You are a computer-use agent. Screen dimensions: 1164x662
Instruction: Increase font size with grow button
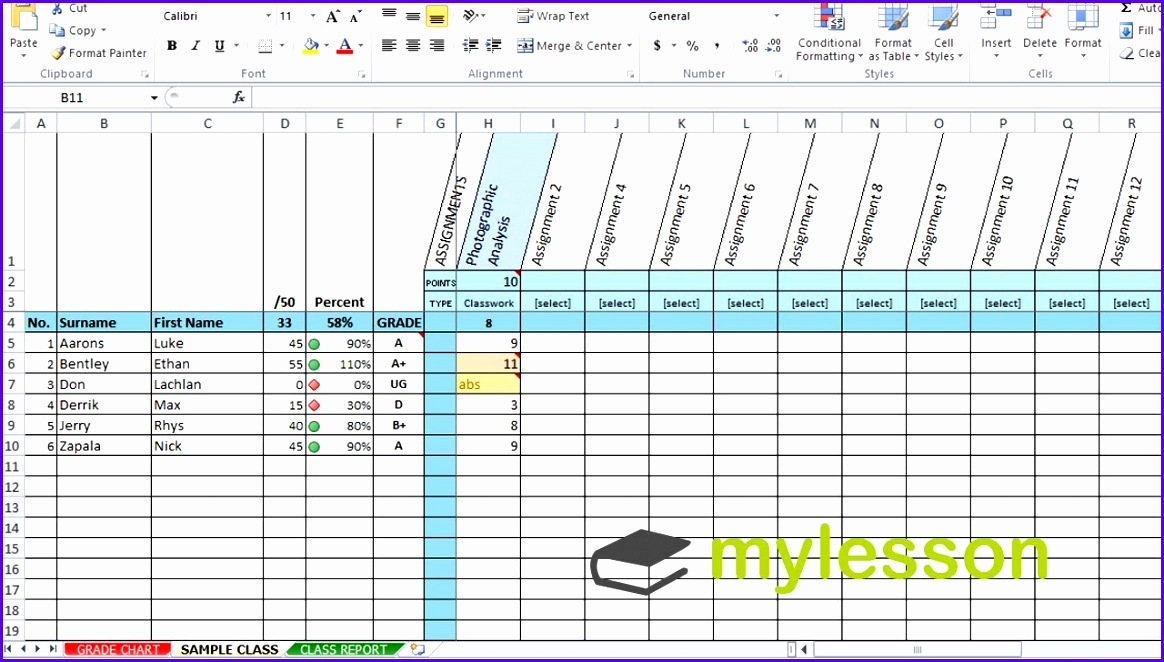[x=333, y=16]
